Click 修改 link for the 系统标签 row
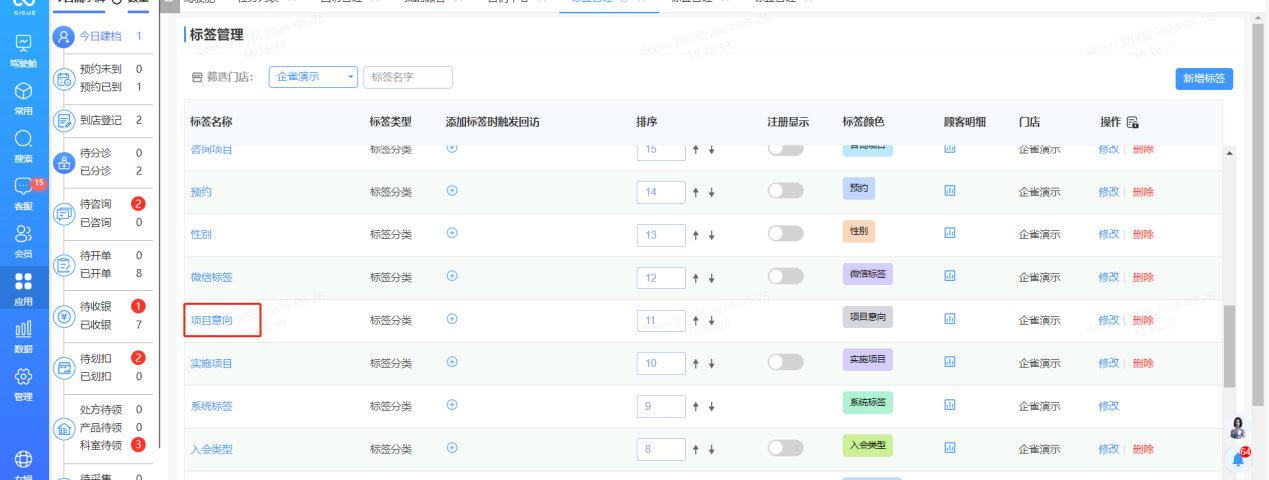This screenshot has height=480, width=1269. coord(1108,406)
